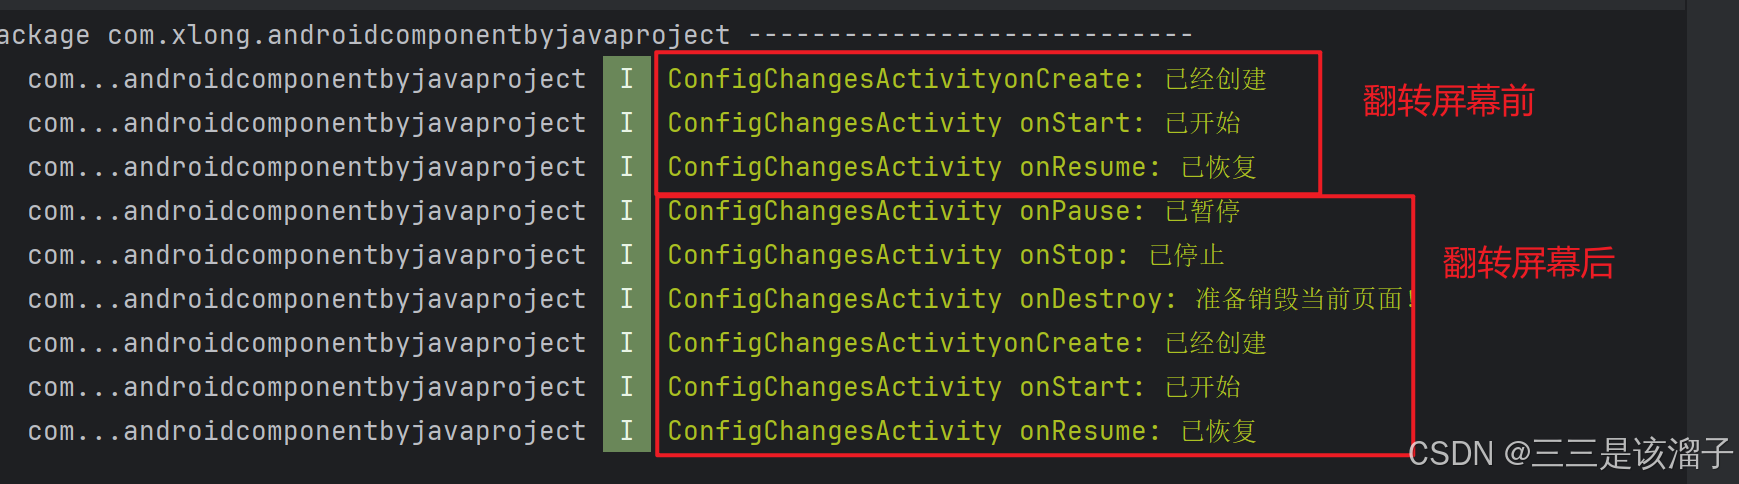This screenshot has height=484, width=1739.
Task: Click the CSDN @三三是该溜子 watermark
Action: click(x=1570, y=453)
